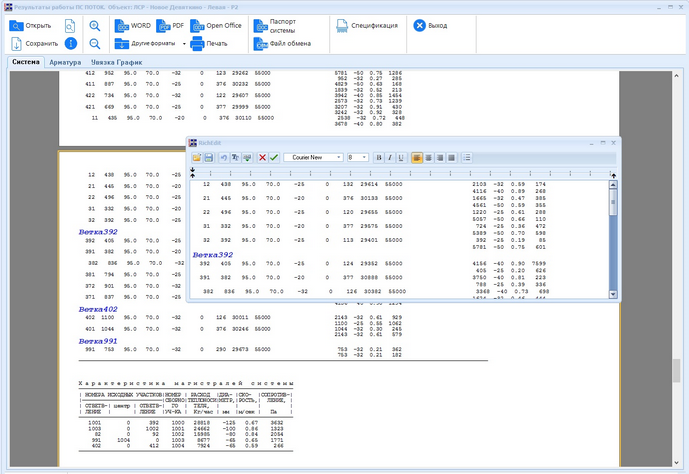Click the font settings icon in RichEdit
Image resolution: width=689 pixels, height=474 pixels.
point(236,157)
